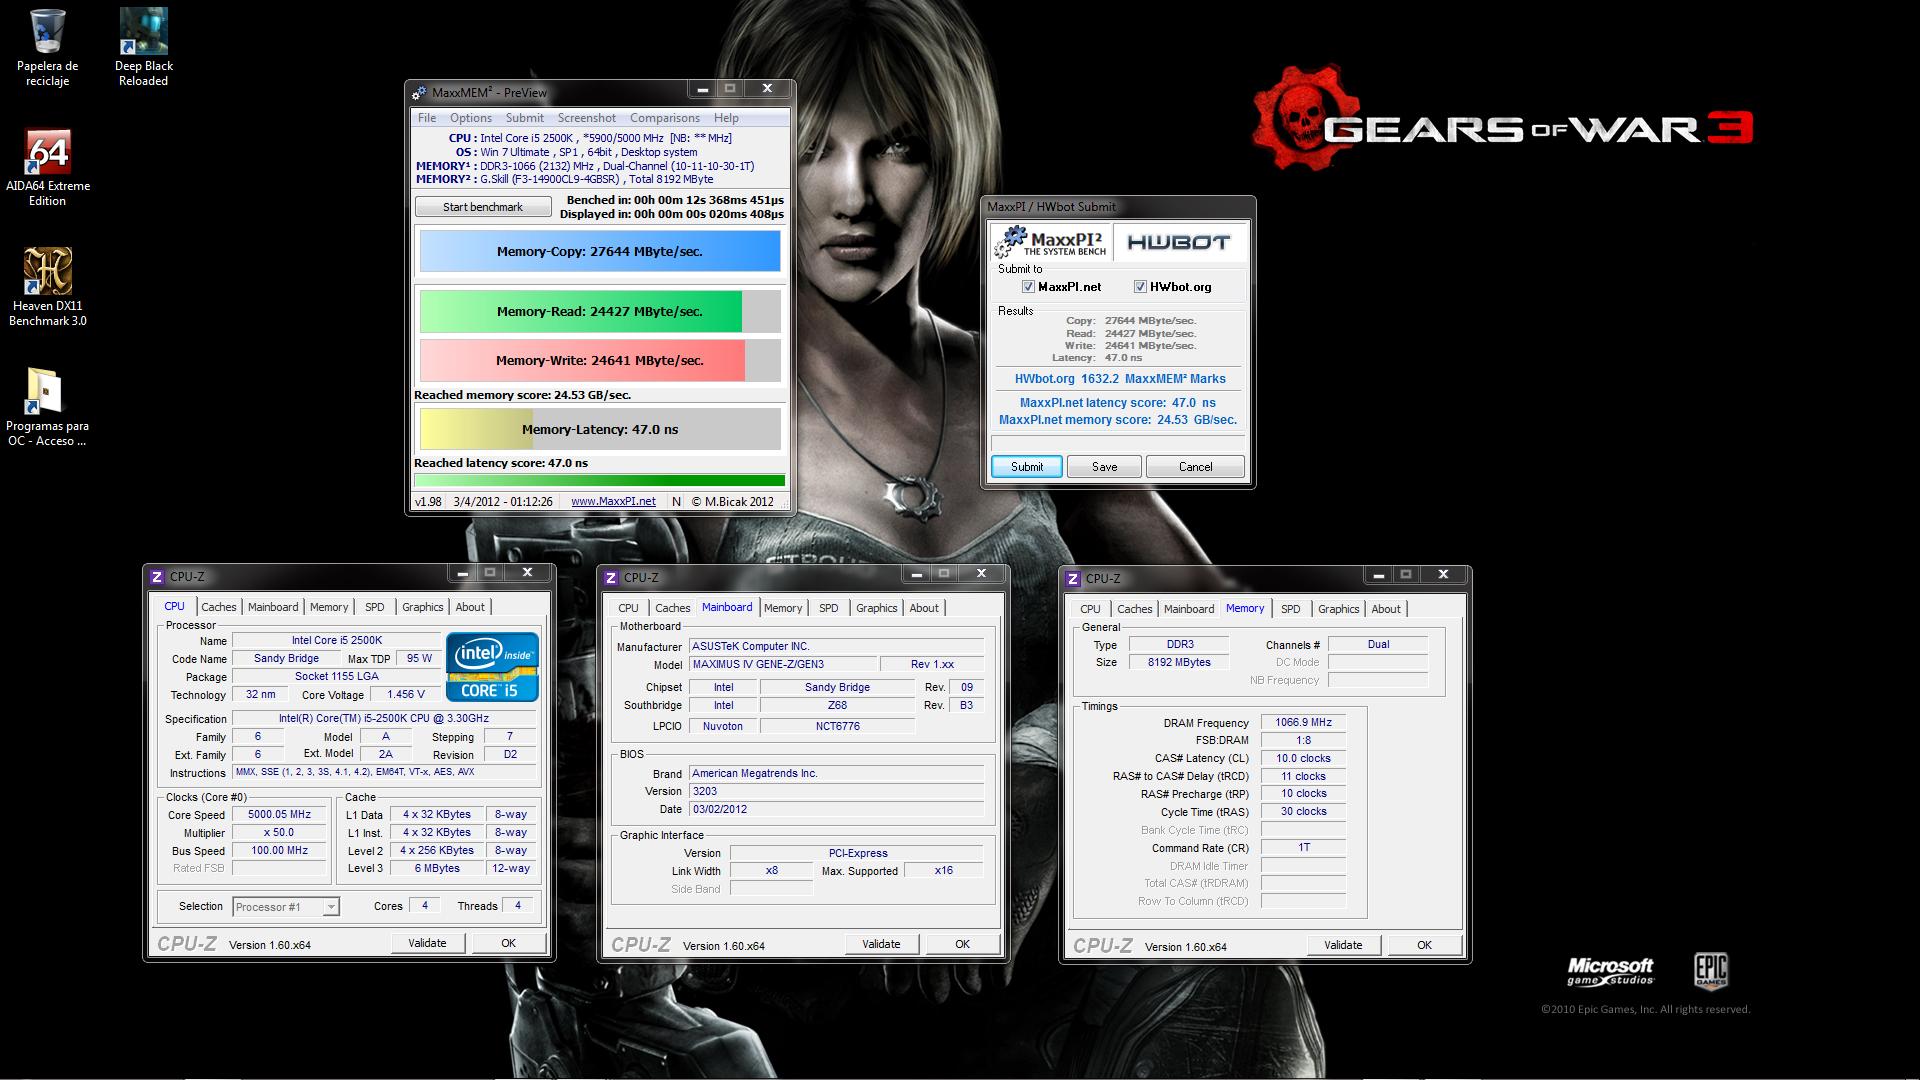Select Mainboard tab in CPU-Z Memory window

coord(1189,609)
